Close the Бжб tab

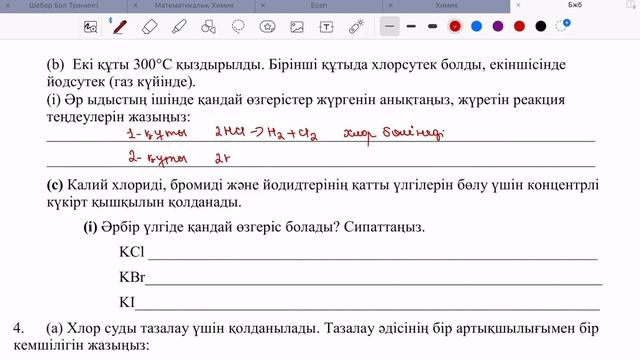pyautogui.click(x=518, y=5)
